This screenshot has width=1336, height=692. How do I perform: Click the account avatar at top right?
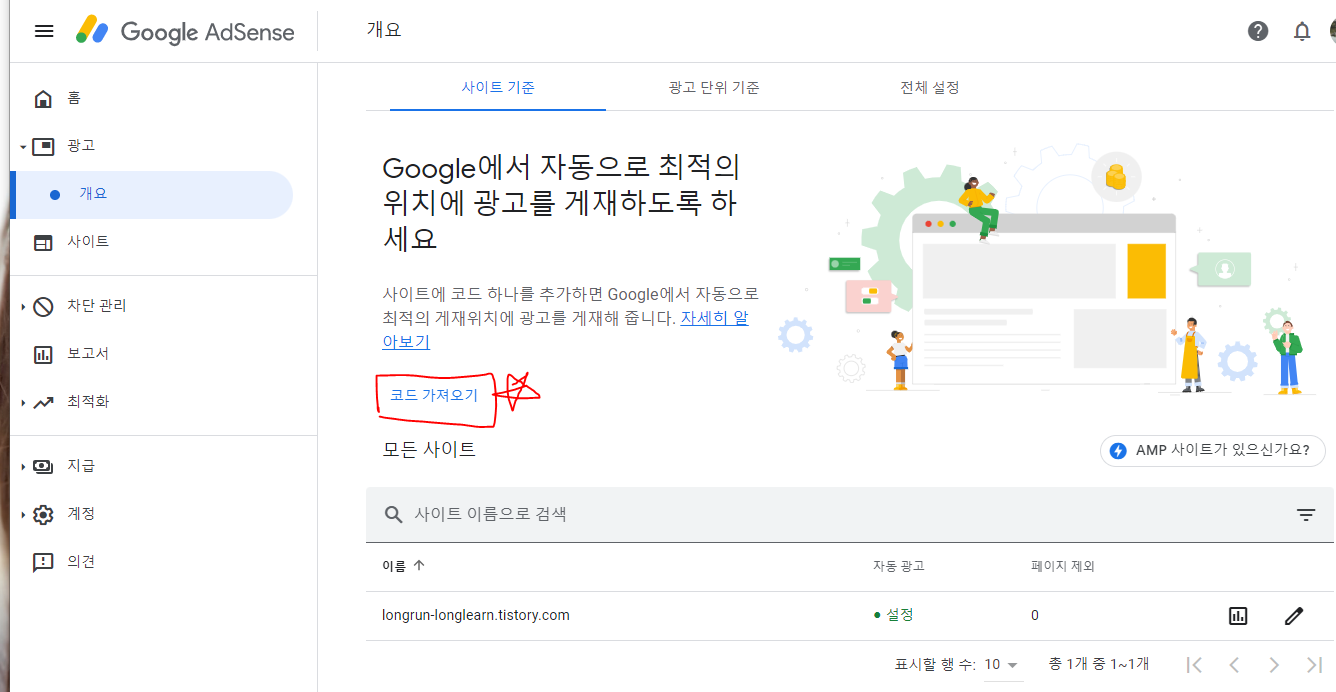click(x=1333, y=31)
